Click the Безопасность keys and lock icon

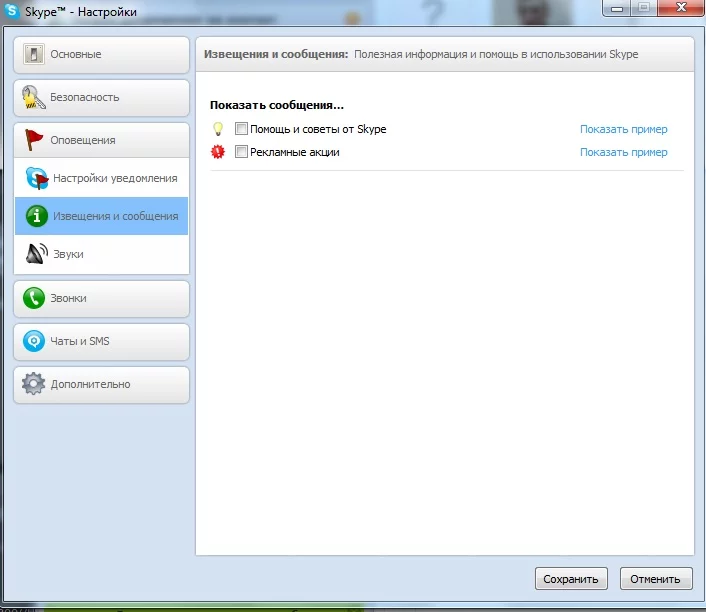tap(34, 97)
